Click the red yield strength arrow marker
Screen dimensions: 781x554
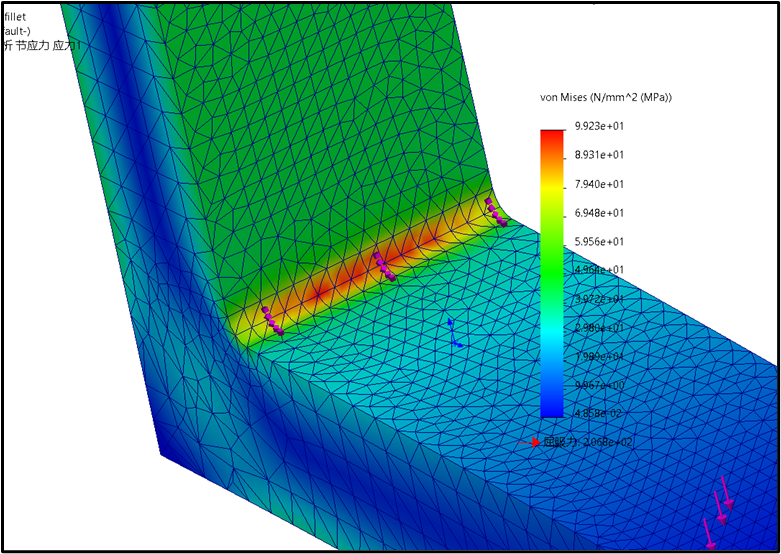click(x=529, y=442)
